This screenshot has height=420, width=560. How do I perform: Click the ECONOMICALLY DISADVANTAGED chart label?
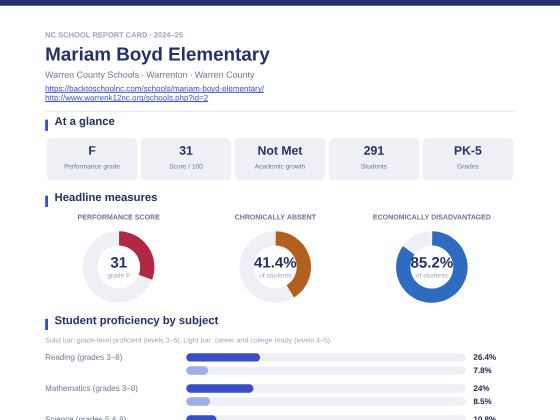pyautogui.click(x=432, y=217)
